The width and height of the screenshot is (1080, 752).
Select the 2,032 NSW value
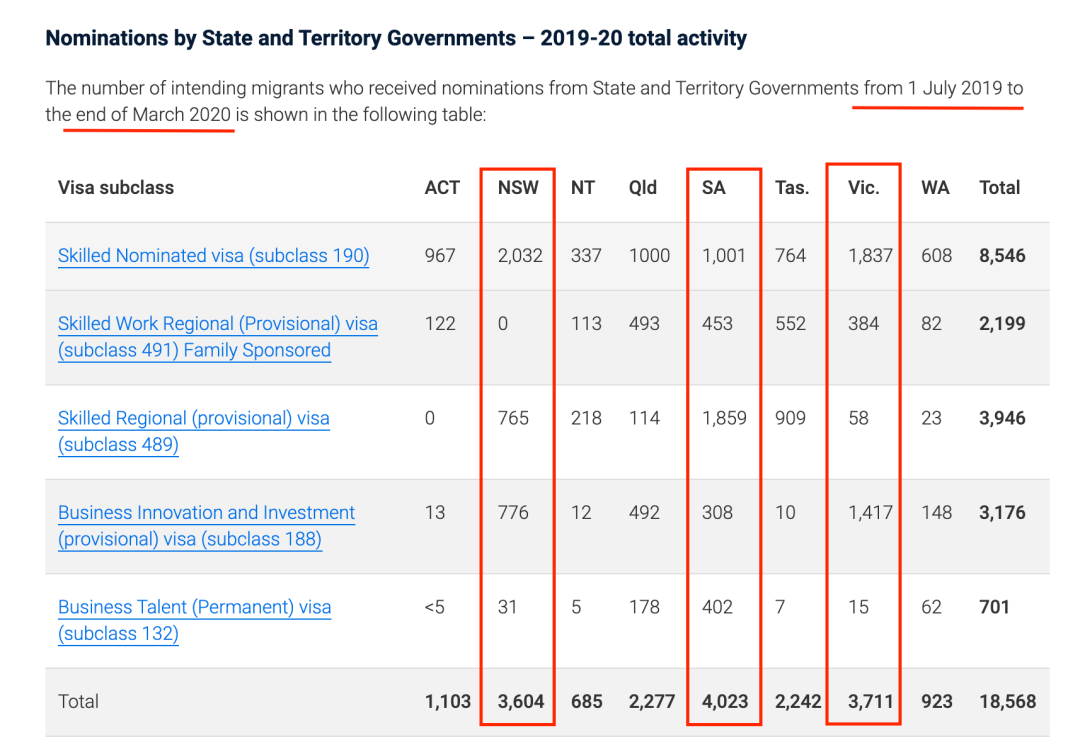pos(520,255)
